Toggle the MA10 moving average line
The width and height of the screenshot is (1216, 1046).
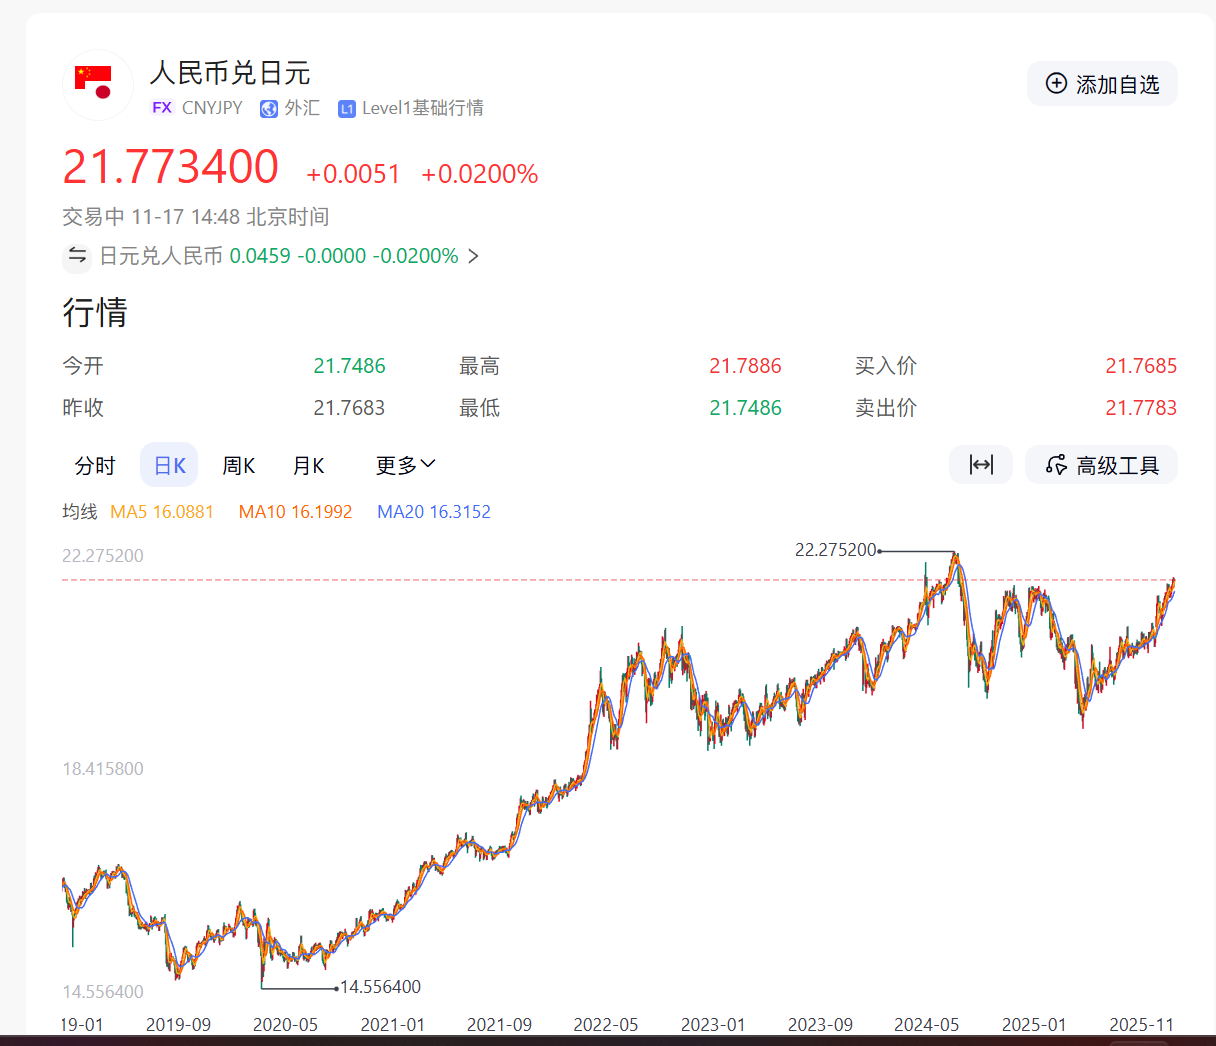pyautogui.click(x=295, y=512)
